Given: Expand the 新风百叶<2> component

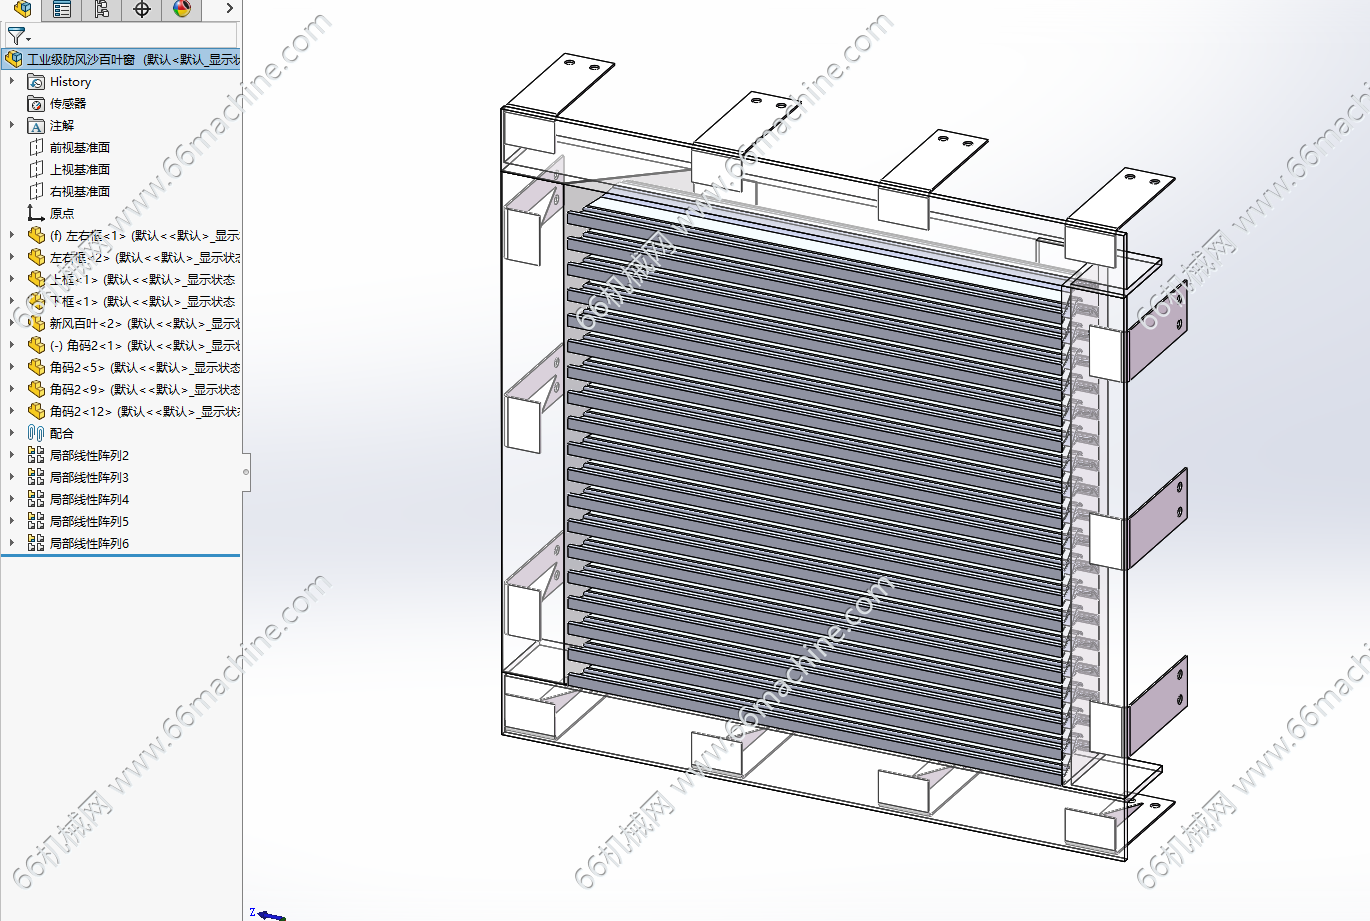Looking at the screenshot, I should pos(12,323).
